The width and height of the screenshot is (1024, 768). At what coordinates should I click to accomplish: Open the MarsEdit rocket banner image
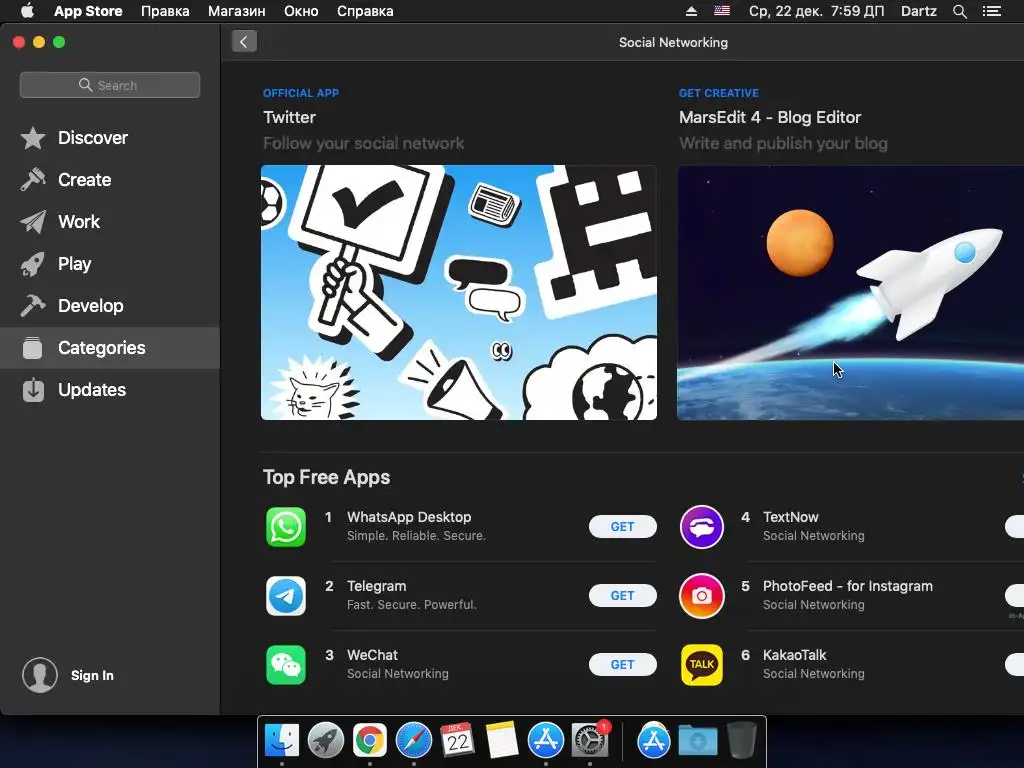[850, 293]
